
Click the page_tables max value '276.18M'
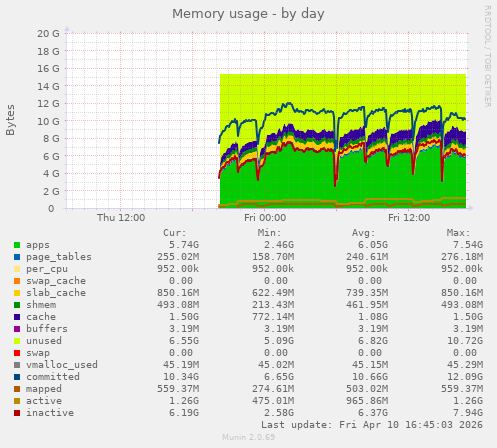(462, 257)
